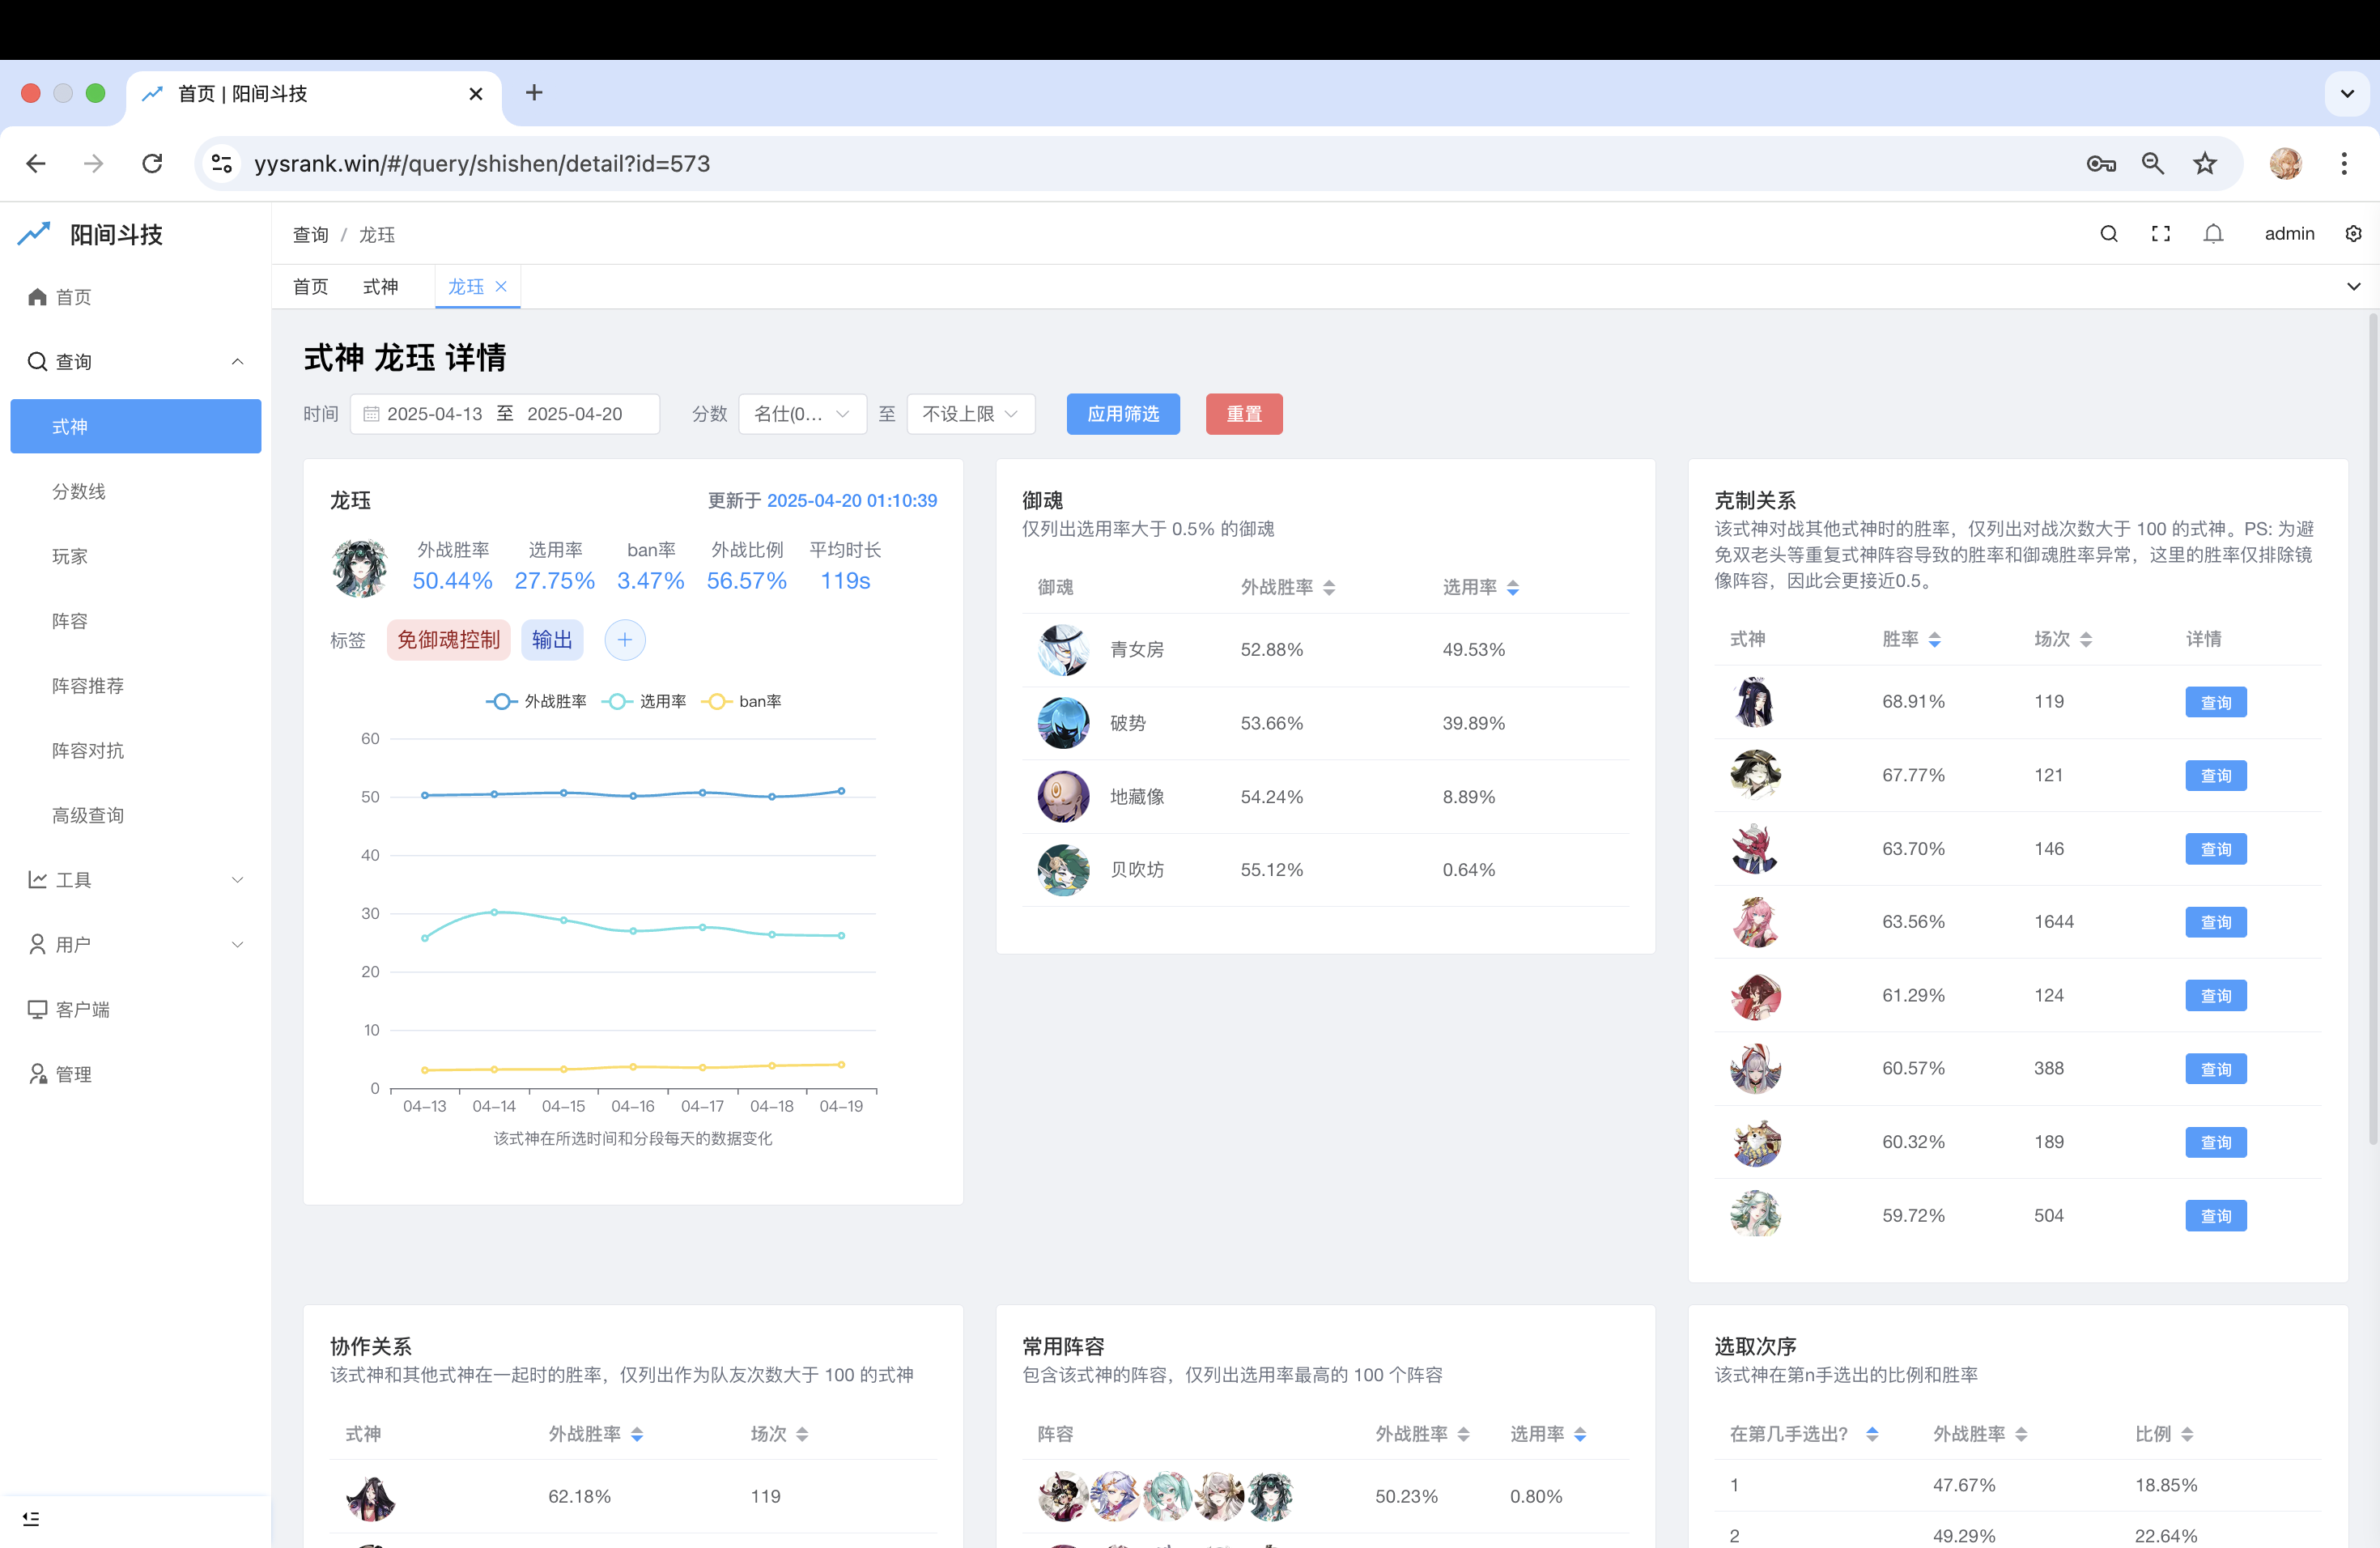2380x1548 pixels.
Task: Toggle ban率 series in chart legend
Action: pyautogui.click(x=742, y=702)
